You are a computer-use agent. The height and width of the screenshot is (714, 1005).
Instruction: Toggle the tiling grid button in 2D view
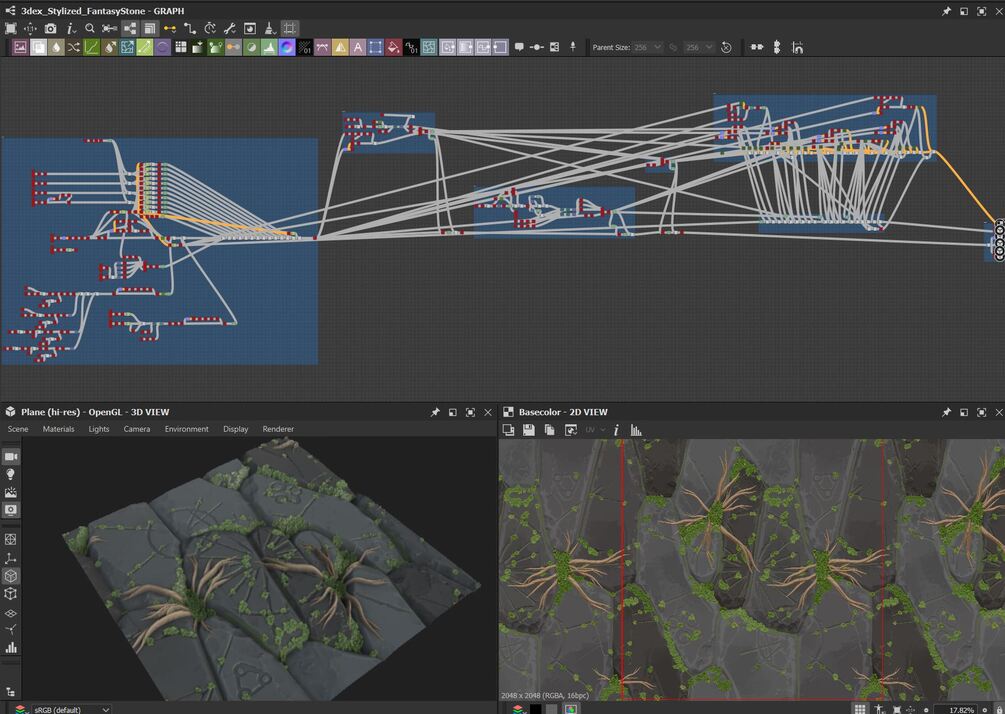pos(859,709)
